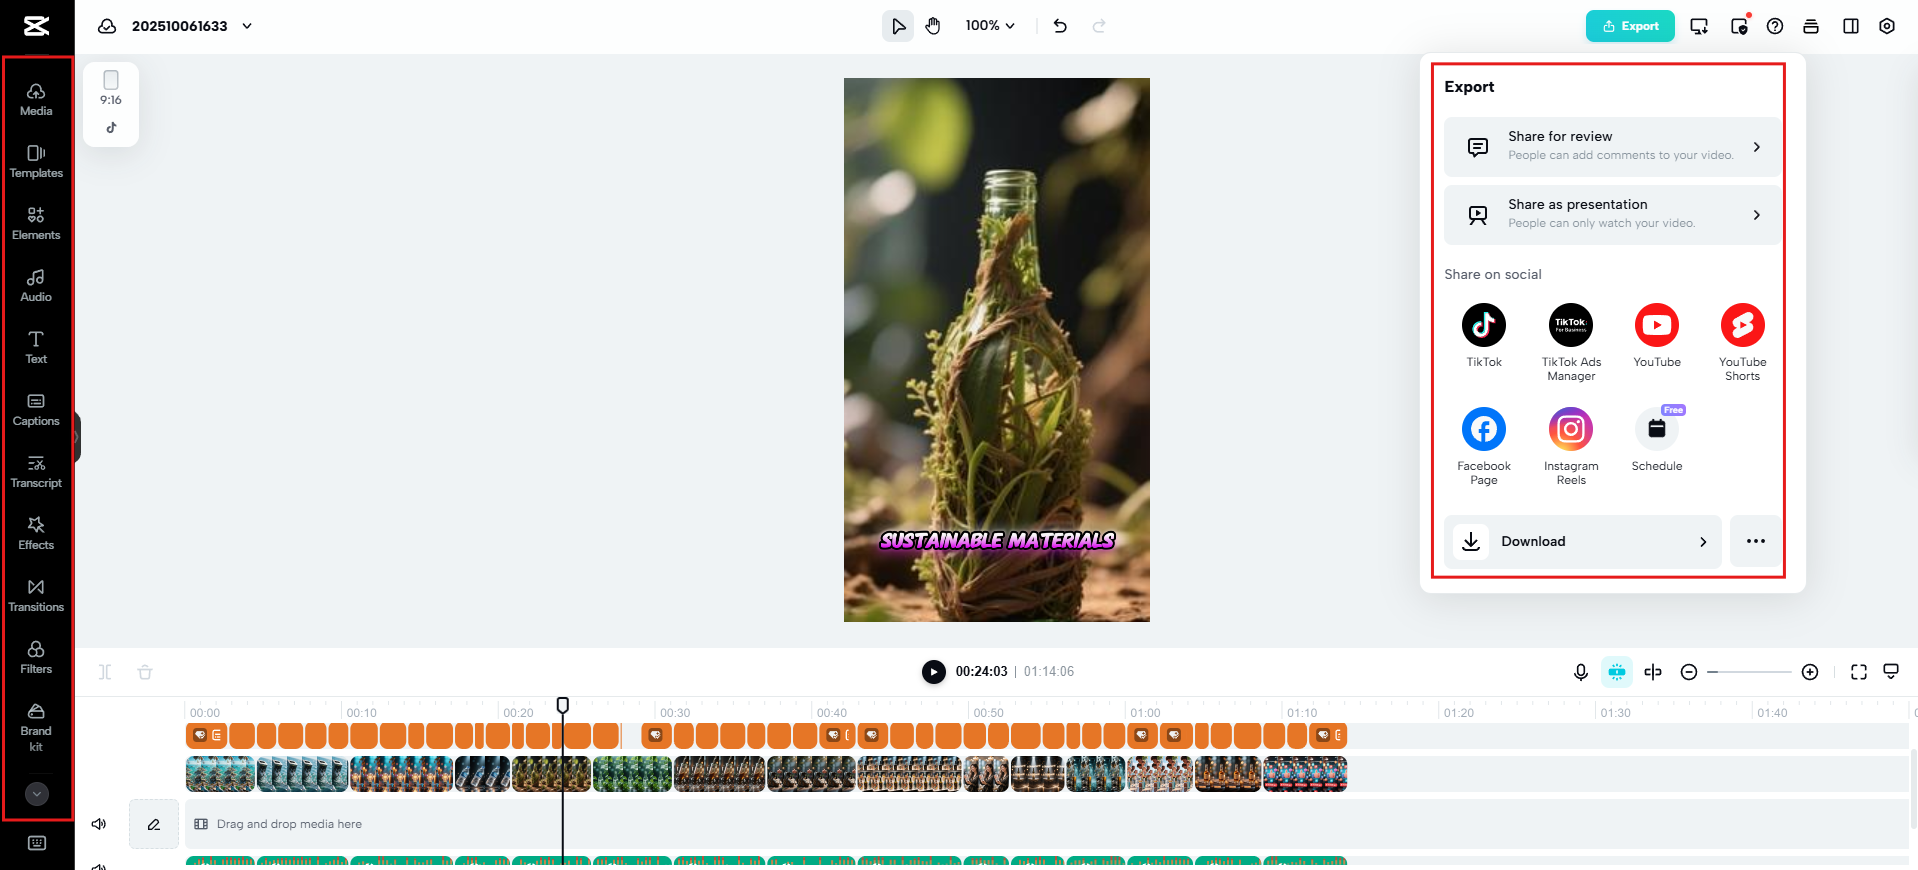Click the timeline zoom slider track
1918x870 pixels.
[x=1749, y=672]
